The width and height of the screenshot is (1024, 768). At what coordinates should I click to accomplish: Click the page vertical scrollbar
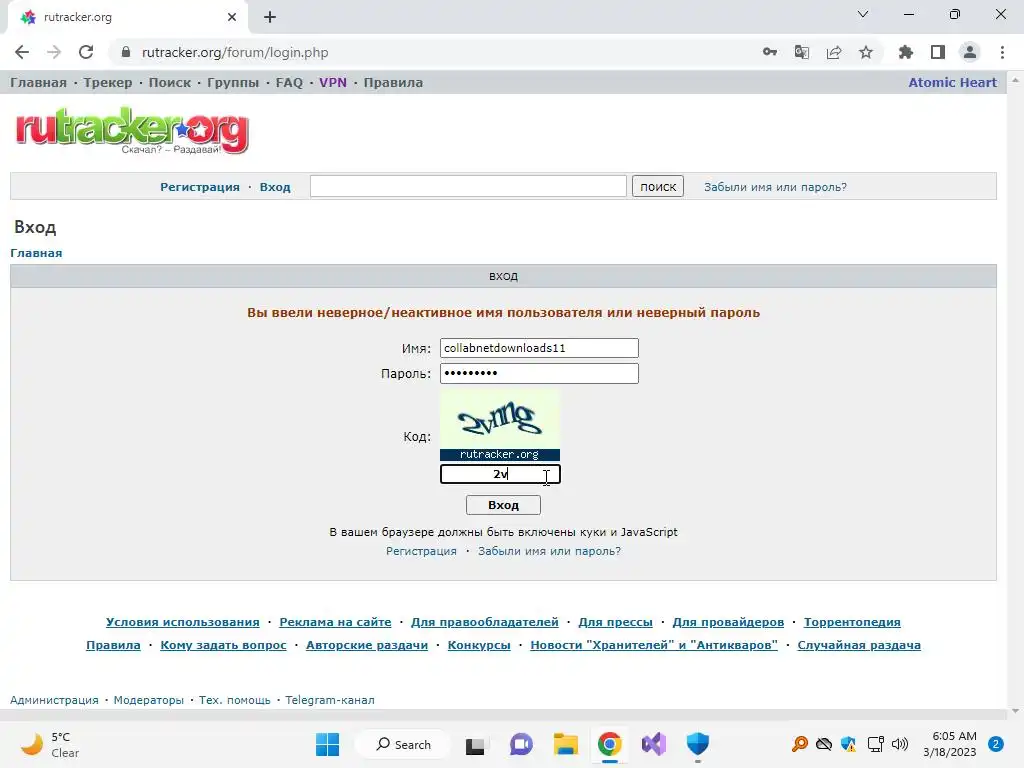coord(1015,395)
